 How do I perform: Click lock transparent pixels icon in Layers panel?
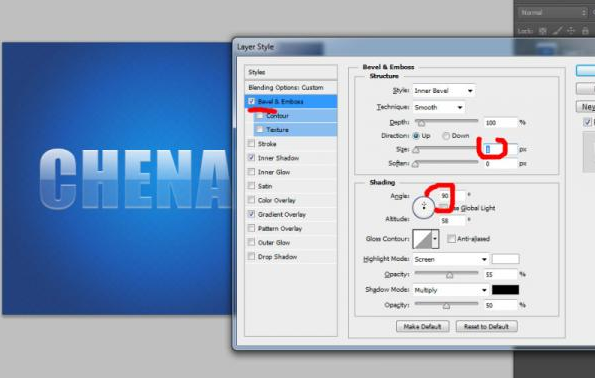543,31
